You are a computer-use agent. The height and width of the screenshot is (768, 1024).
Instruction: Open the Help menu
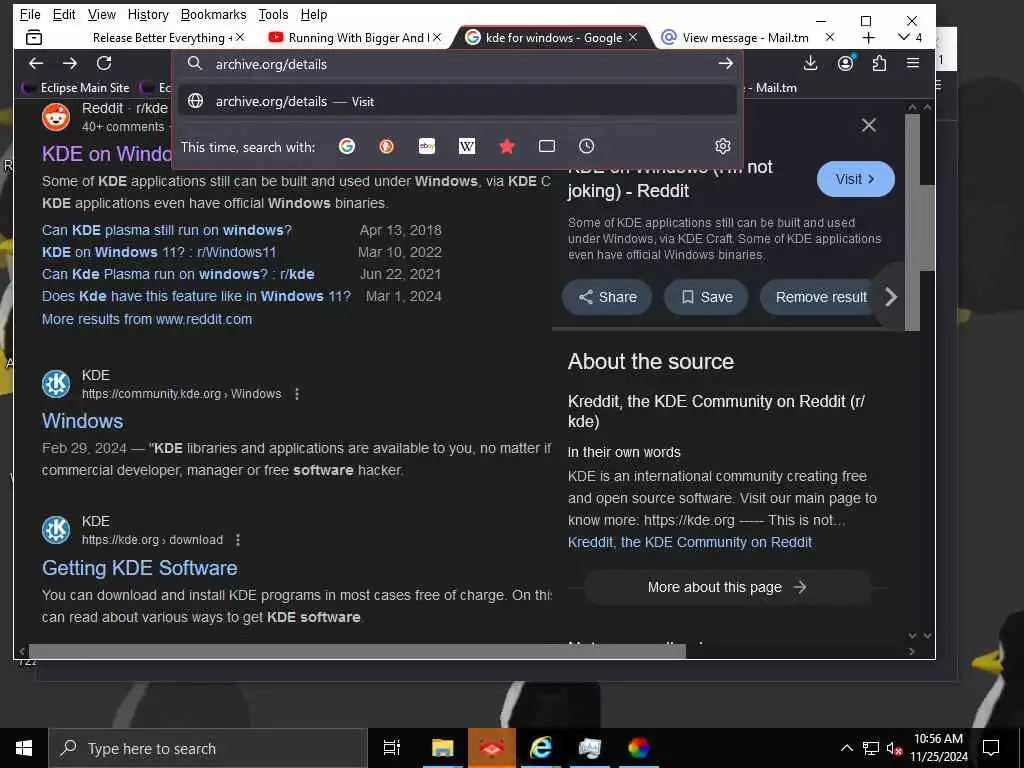[314, 14]
